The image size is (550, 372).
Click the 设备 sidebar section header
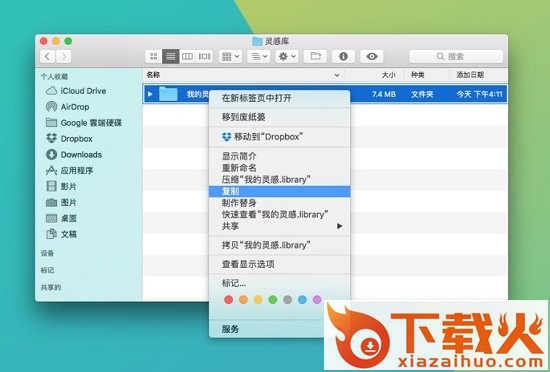[47, 253]
